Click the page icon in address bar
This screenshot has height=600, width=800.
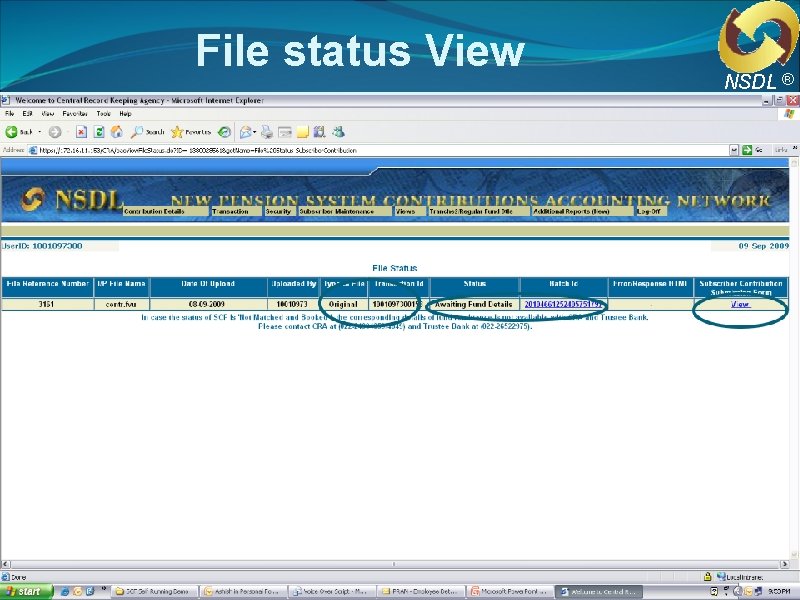pyautogui.click(x=33, y=150)
